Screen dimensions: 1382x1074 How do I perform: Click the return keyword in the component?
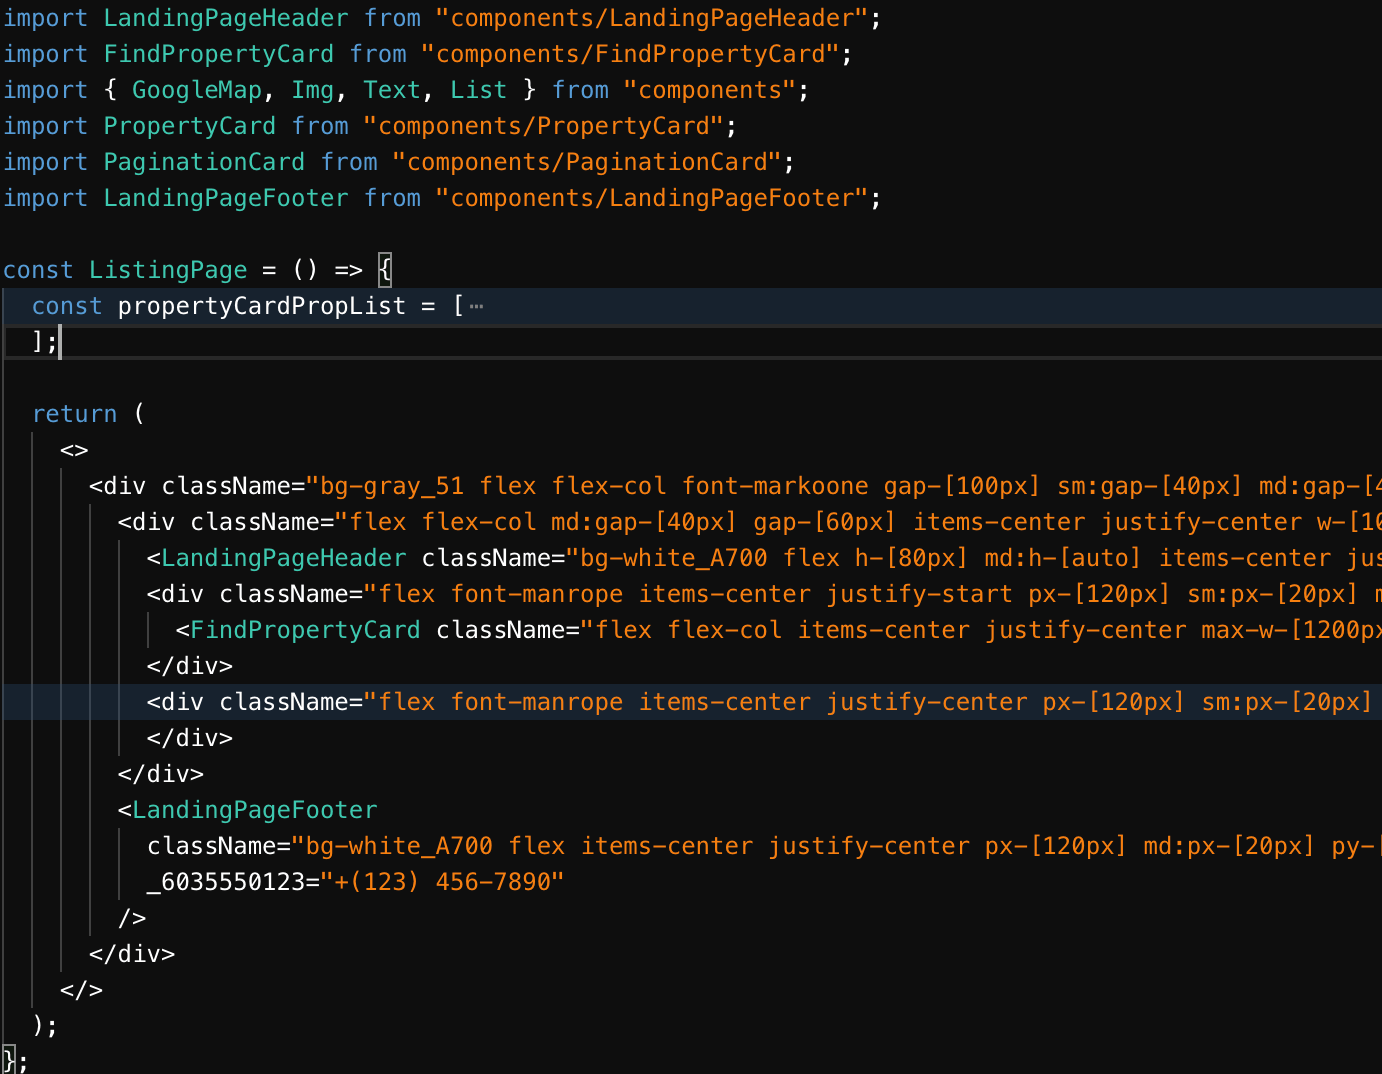(x=75, y=413)
